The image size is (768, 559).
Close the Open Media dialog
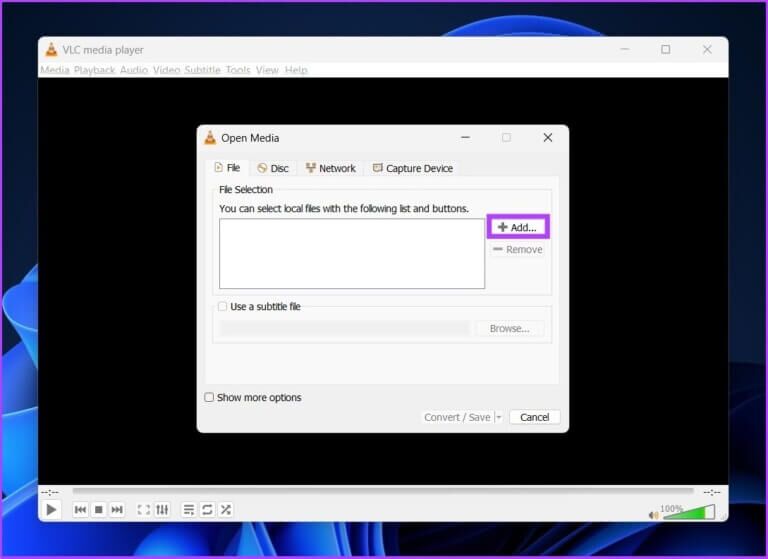tap(548, 138)
